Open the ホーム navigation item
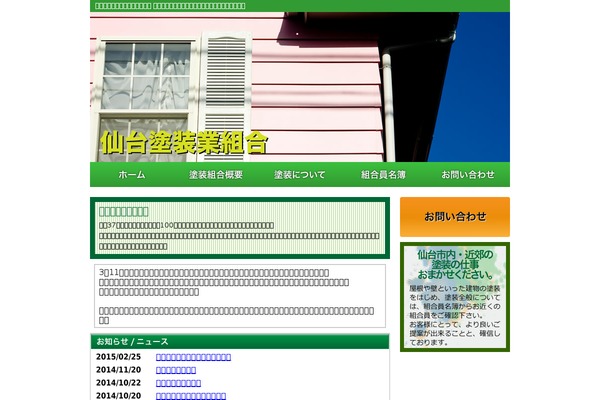Image resolution: width=600 pixels, height=400 pixels. (x=132, y=175)
